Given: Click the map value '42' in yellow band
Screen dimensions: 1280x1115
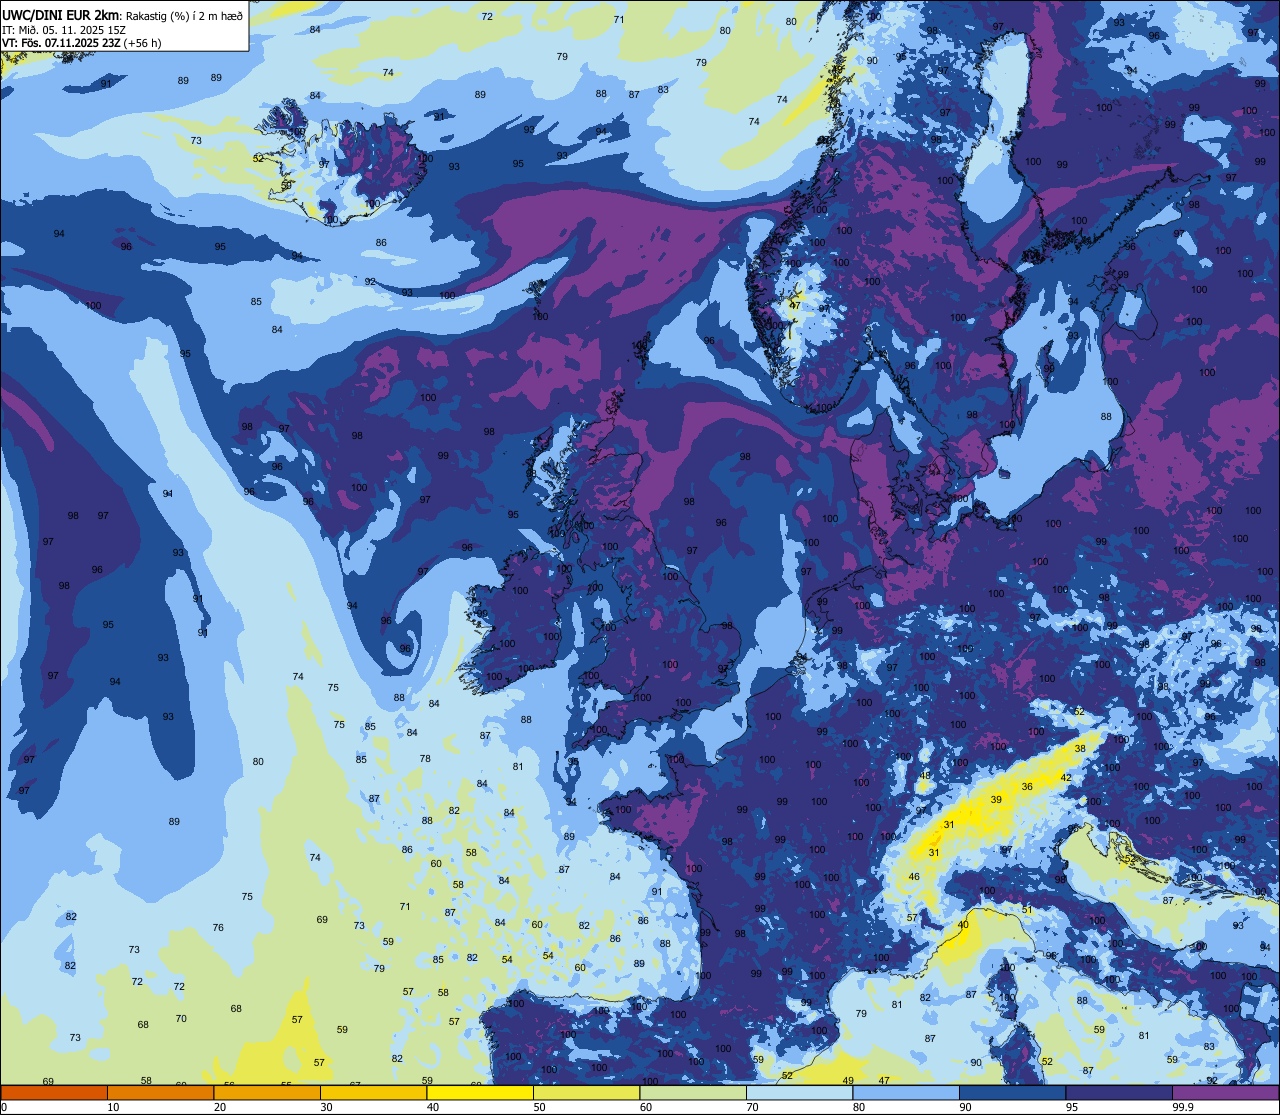Looking at the screenshot, I should pos(1066,777).
